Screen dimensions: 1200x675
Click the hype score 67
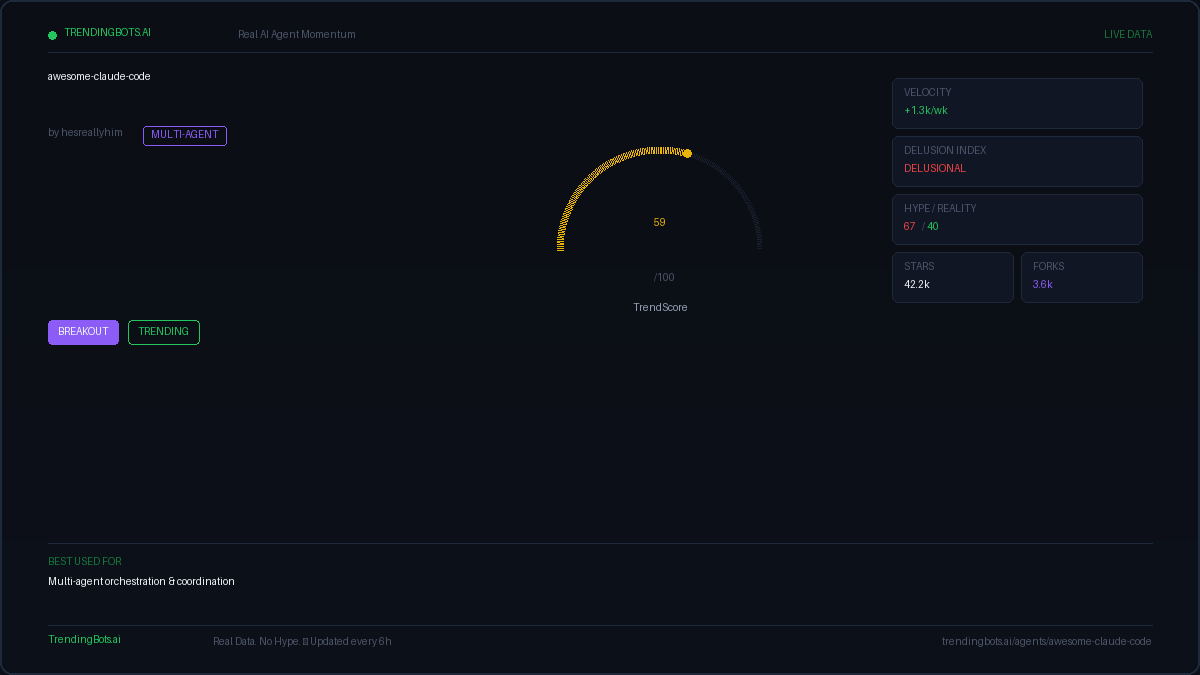910,226
